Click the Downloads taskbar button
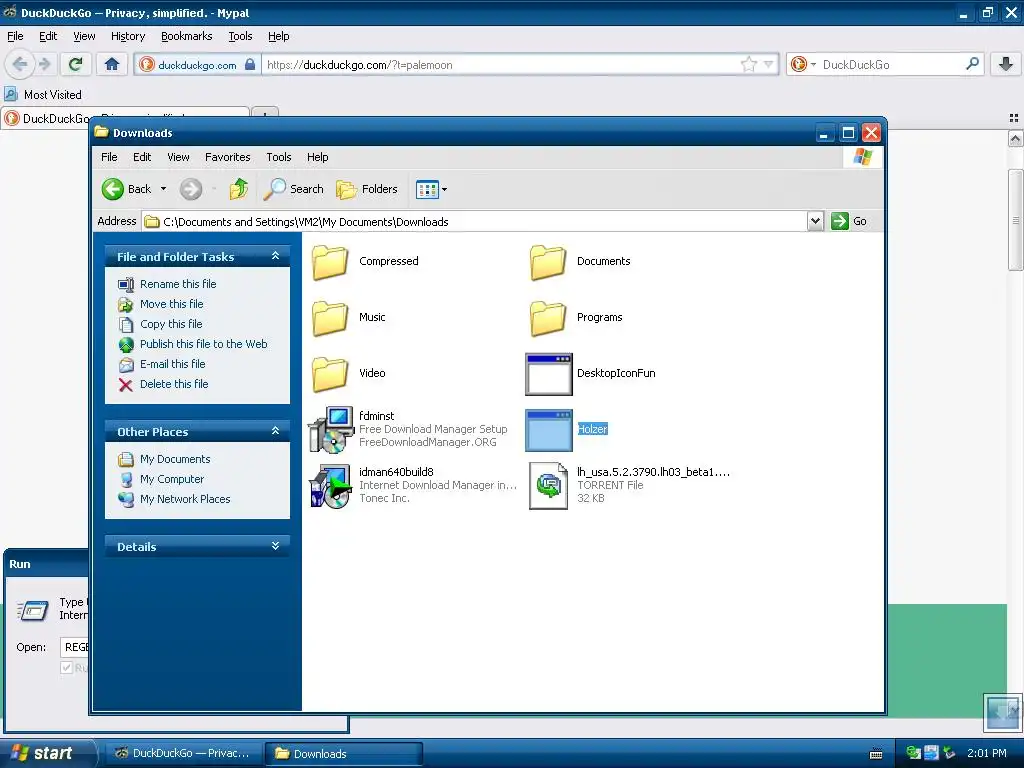The height and width of the screenshot is (768, 1024). coord(344,754)
